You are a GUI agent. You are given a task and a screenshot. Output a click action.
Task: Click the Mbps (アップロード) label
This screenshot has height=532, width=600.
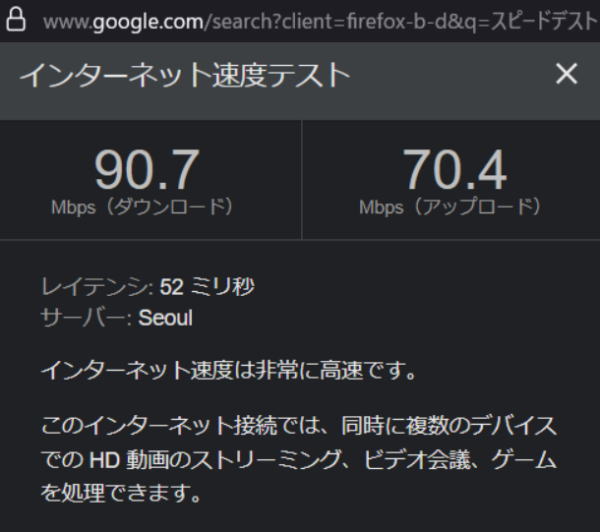click(451, 207)
